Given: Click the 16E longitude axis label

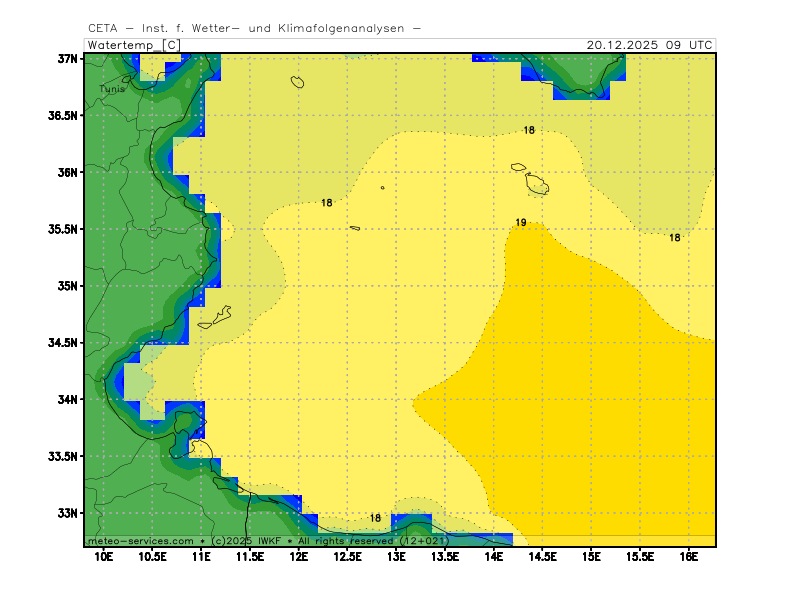Looking at the screenshot, I should coord(686,556).
